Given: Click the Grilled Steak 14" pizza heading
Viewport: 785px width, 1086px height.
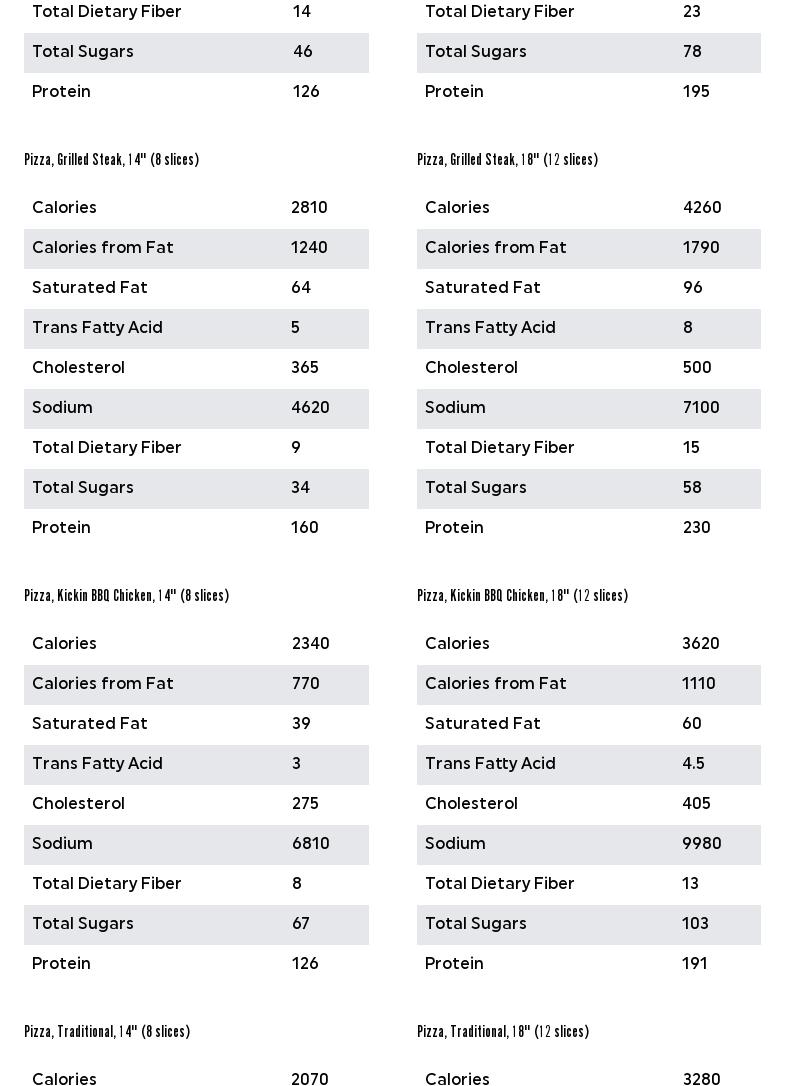Looking at the screenshot, I should 111,160.
